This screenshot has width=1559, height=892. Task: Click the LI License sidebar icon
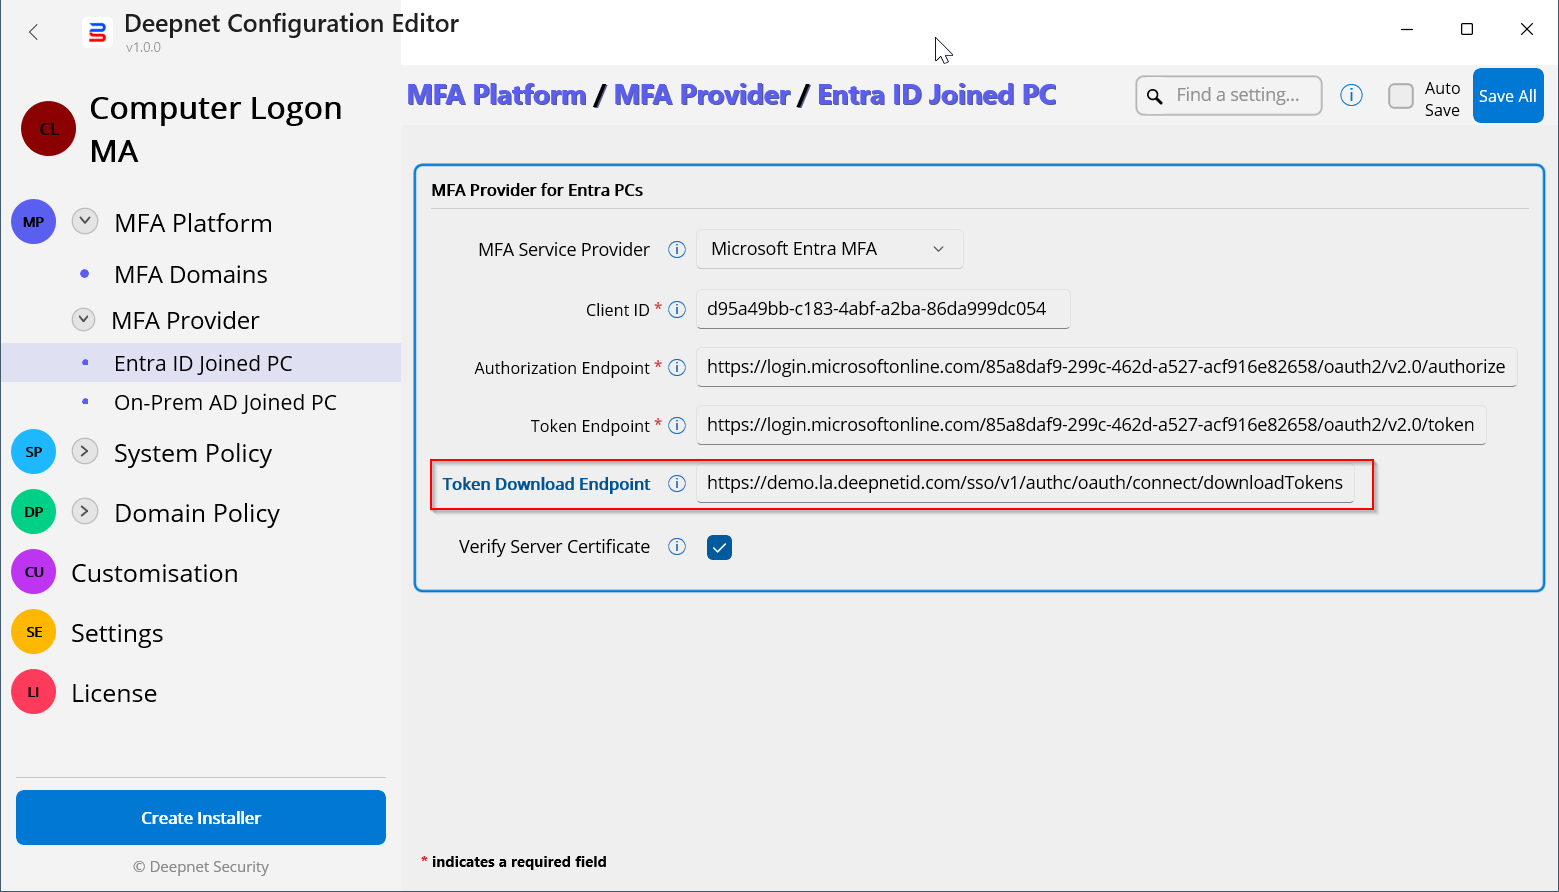coord(34,693)
